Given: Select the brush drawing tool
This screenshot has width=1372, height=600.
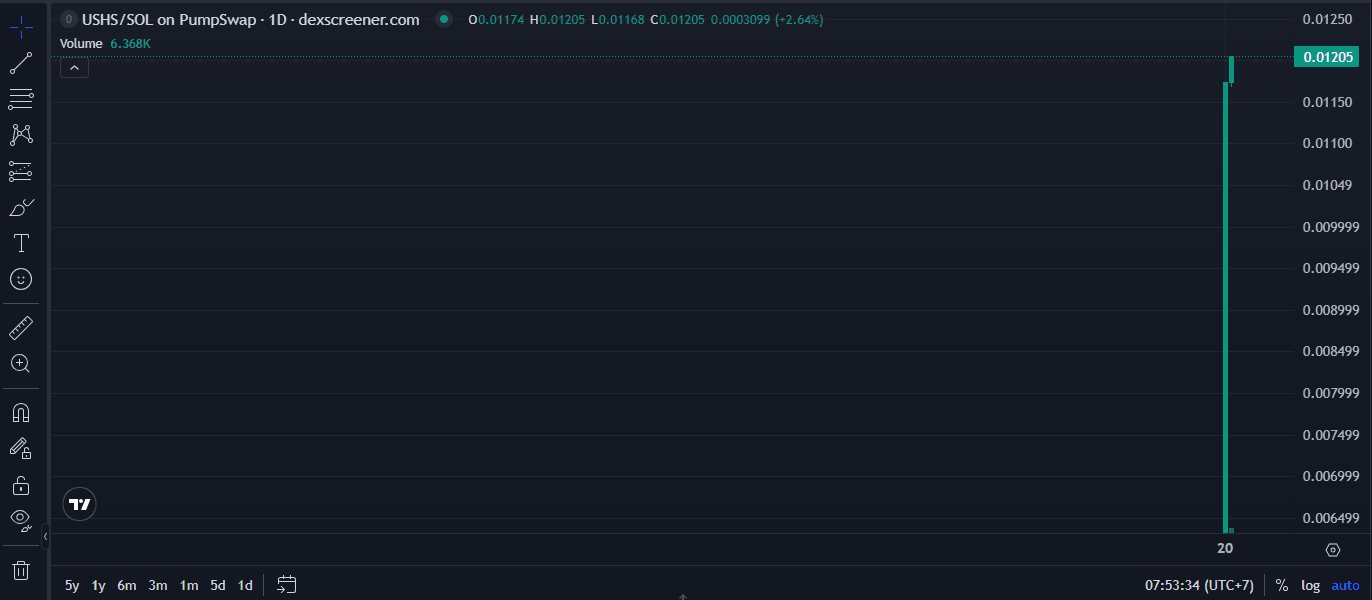Looking at the screenshot, I should (20, 207).
